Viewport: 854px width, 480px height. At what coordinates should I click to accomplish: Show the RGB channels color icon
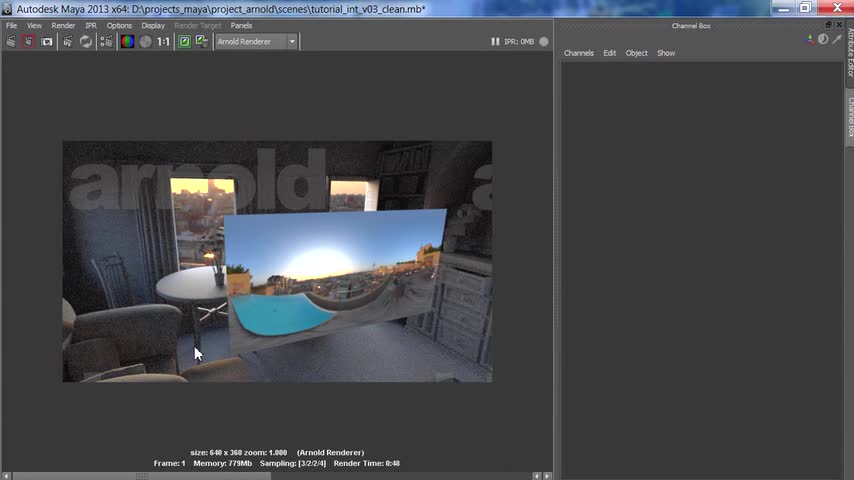[x=127, y=41]
